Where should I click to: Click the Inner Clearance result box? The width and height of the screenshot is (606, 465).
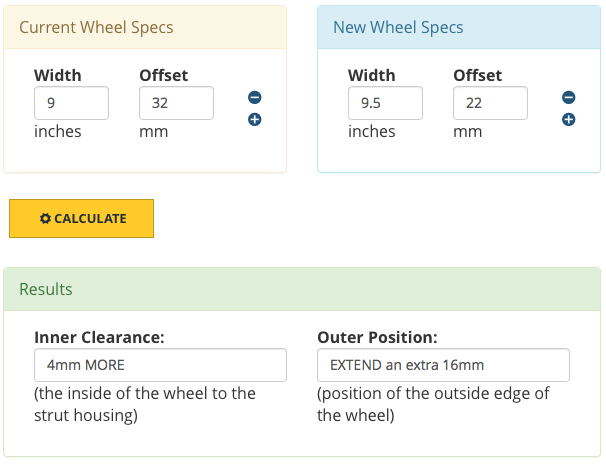click(x=160, y=365)
